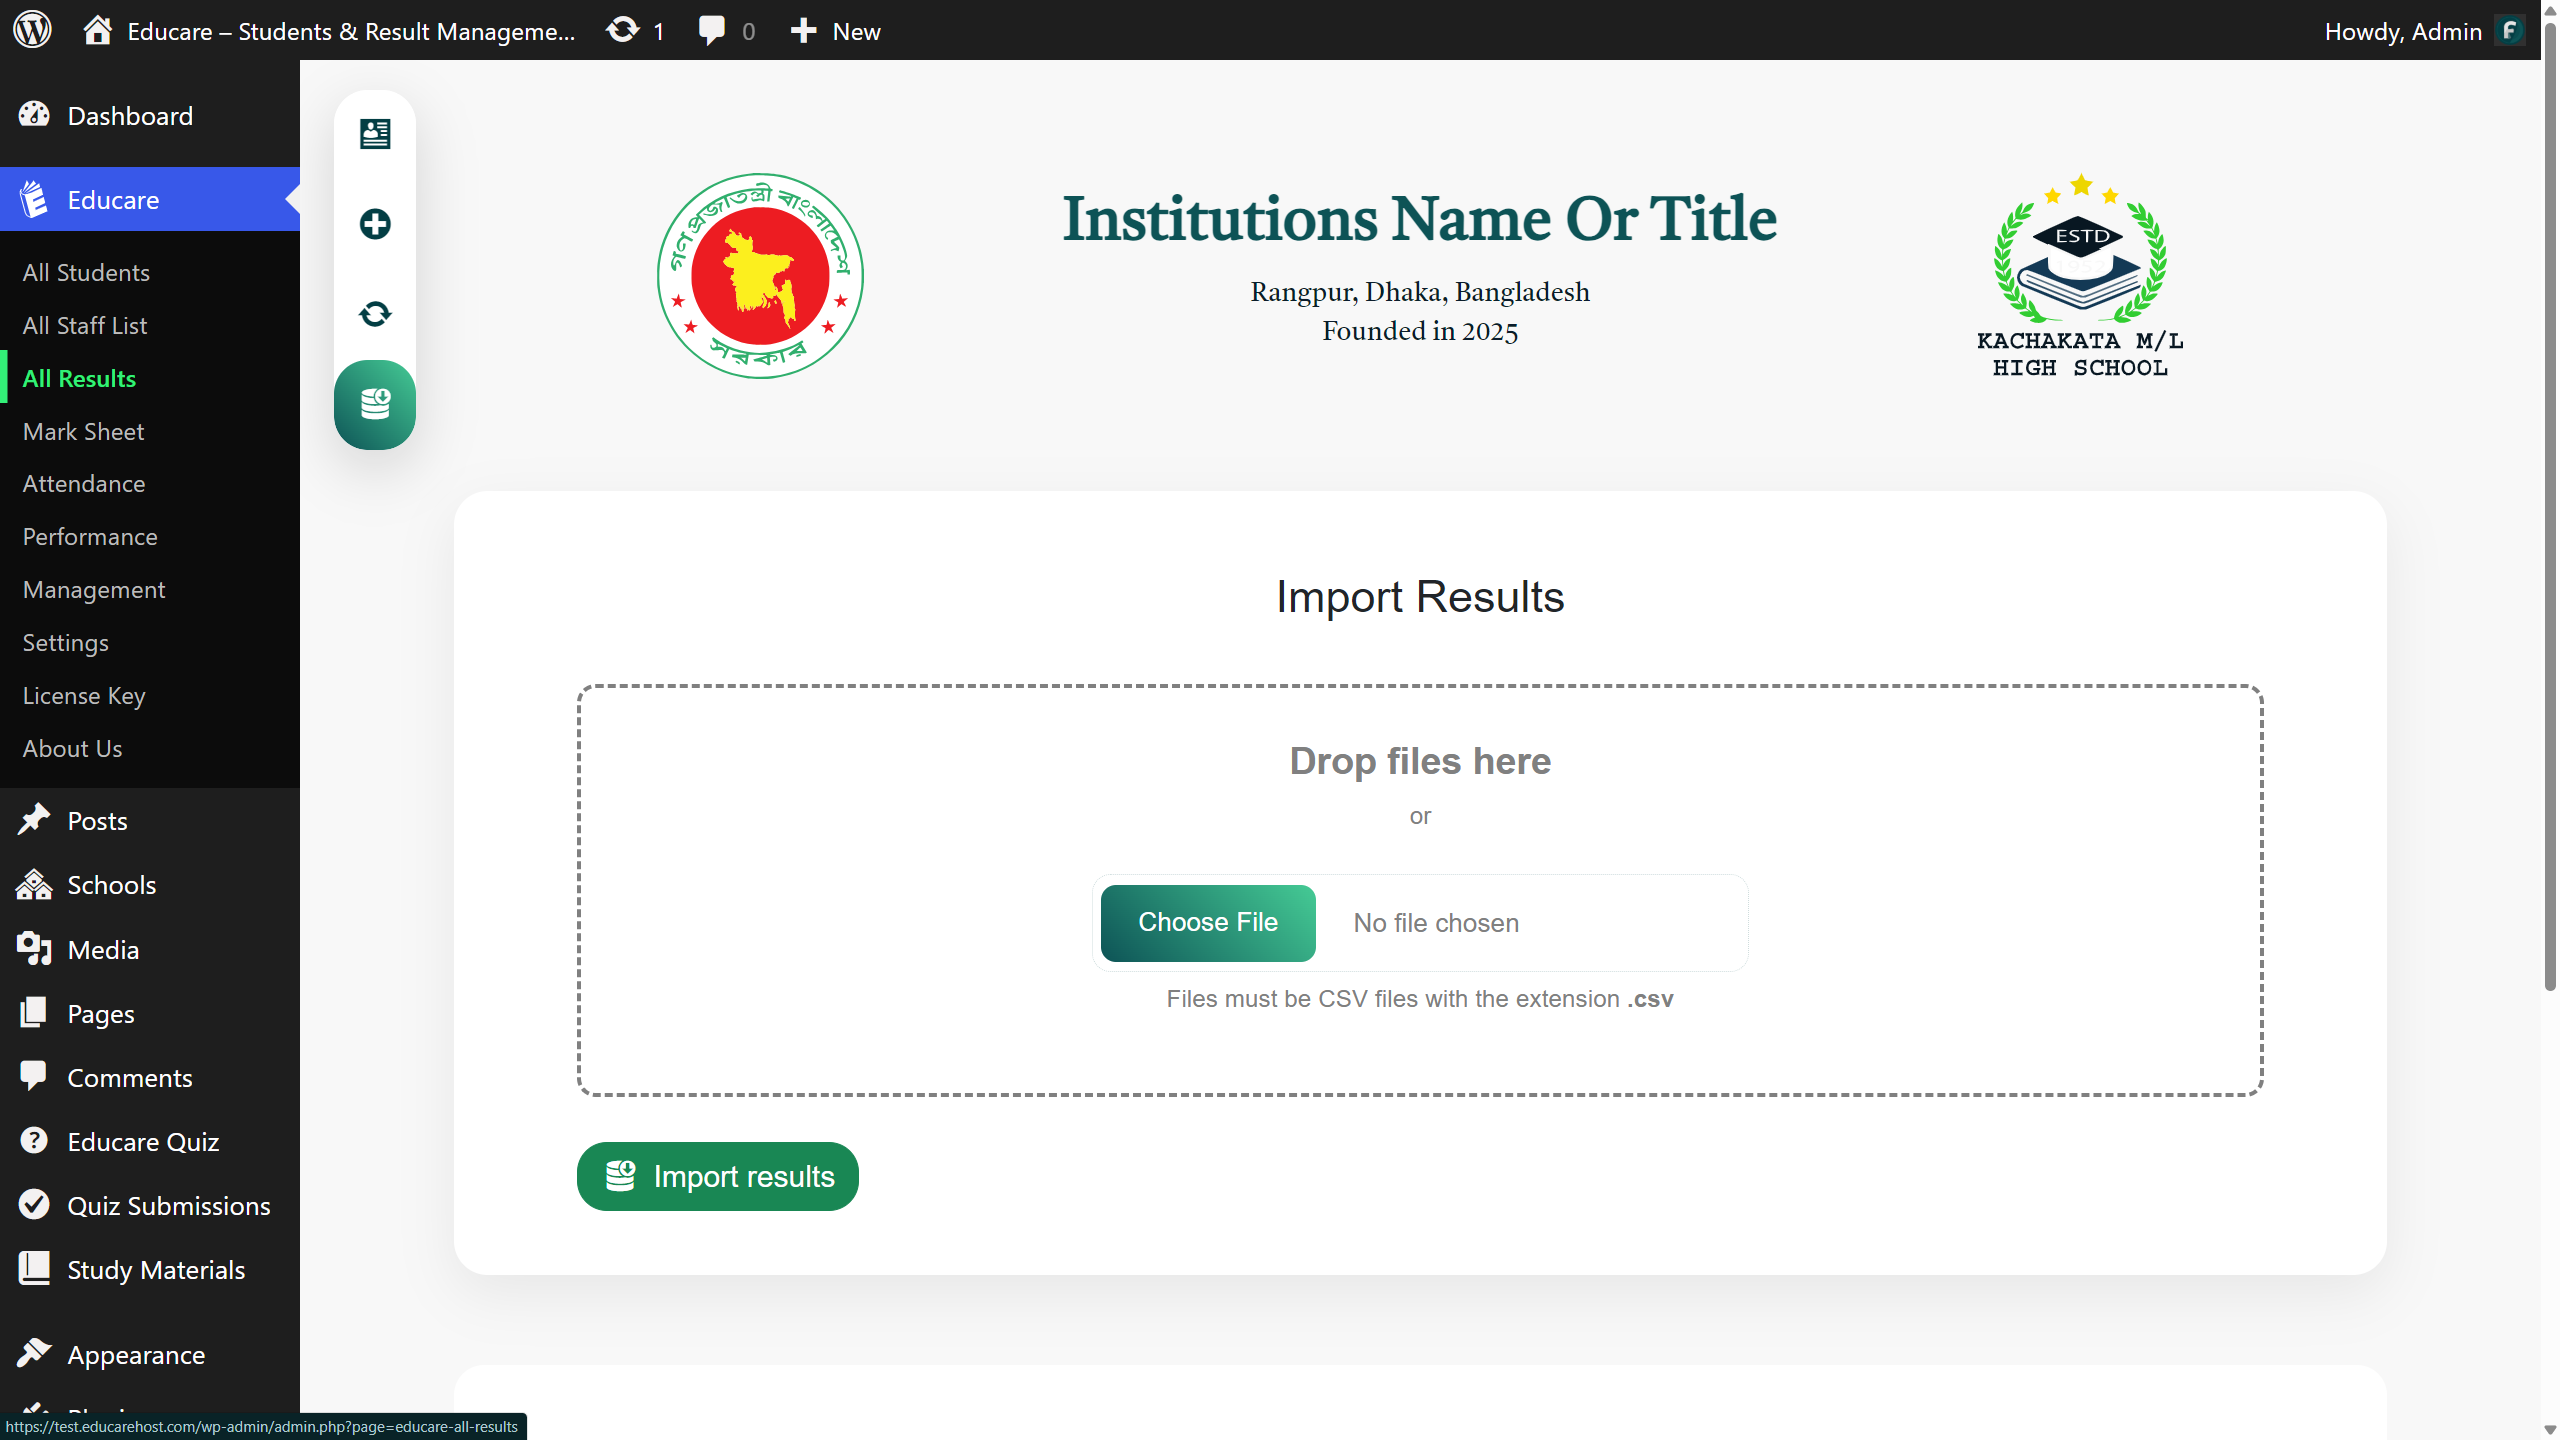Click the Pages label in sidebar
Screen dimensions: 2560x1440
pyautogui.click(x=100, y=1013)
